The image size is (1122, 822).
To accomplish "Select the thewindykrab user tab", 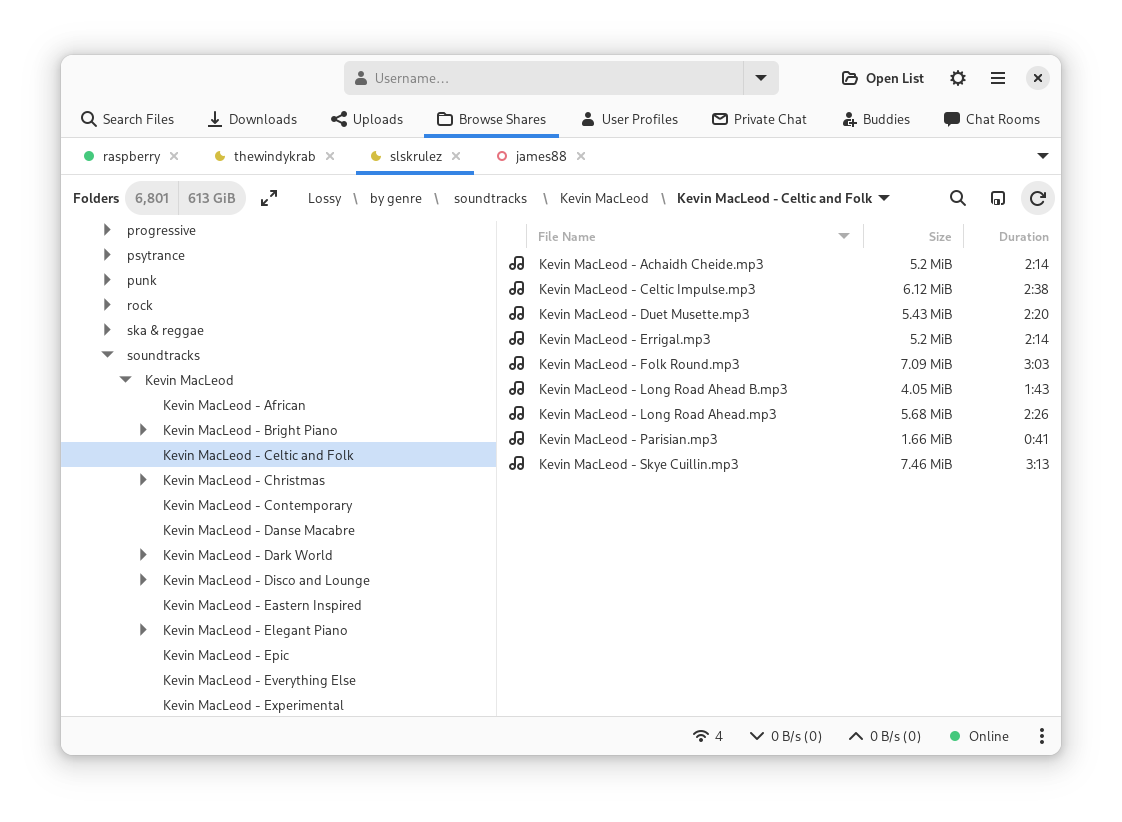I will click(x=273, y=156).
